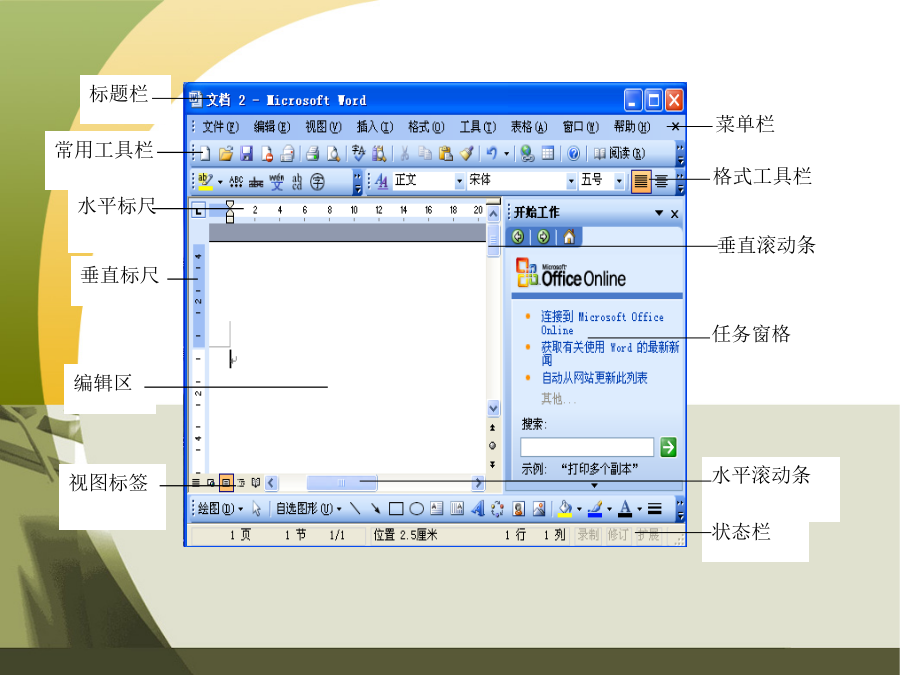Click the 其他... link in task pane
The height and width of the screenshot is (675, 900).
[x=558, y=398]
